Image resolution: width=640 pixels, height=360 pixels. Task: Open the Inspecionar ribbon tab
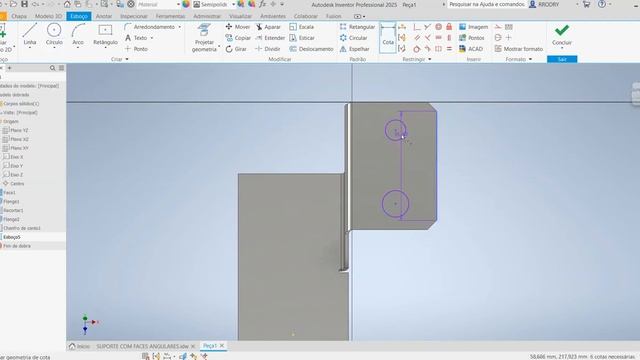[x=134, y=16]
